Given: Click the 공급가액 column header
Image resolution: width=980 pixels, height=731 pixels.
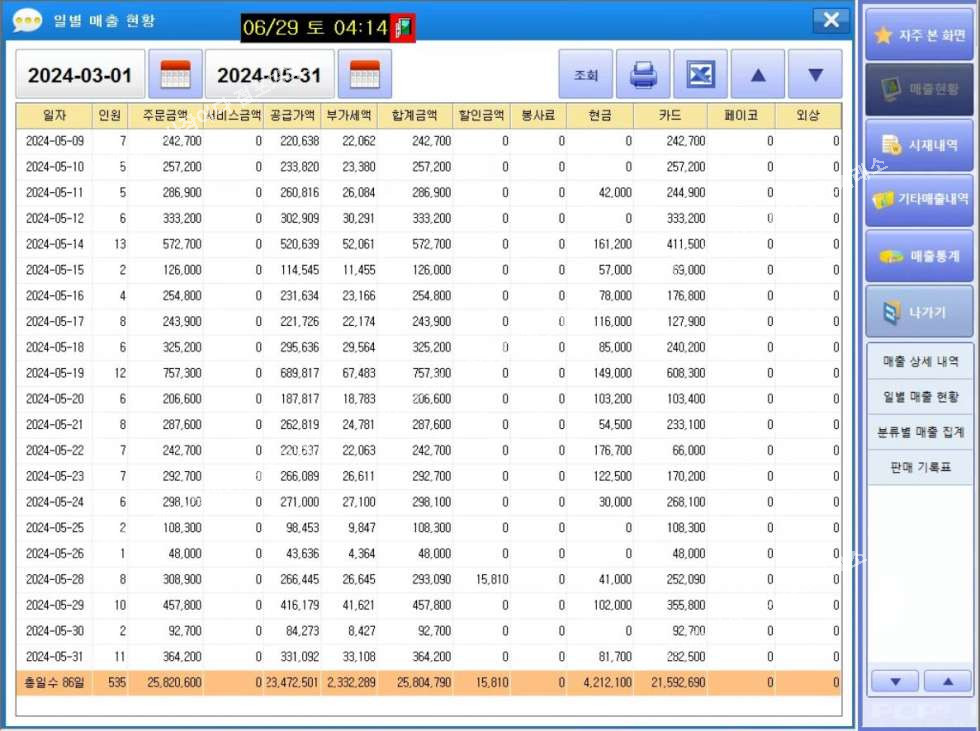Looking at the screenshot, I should 292,115.
